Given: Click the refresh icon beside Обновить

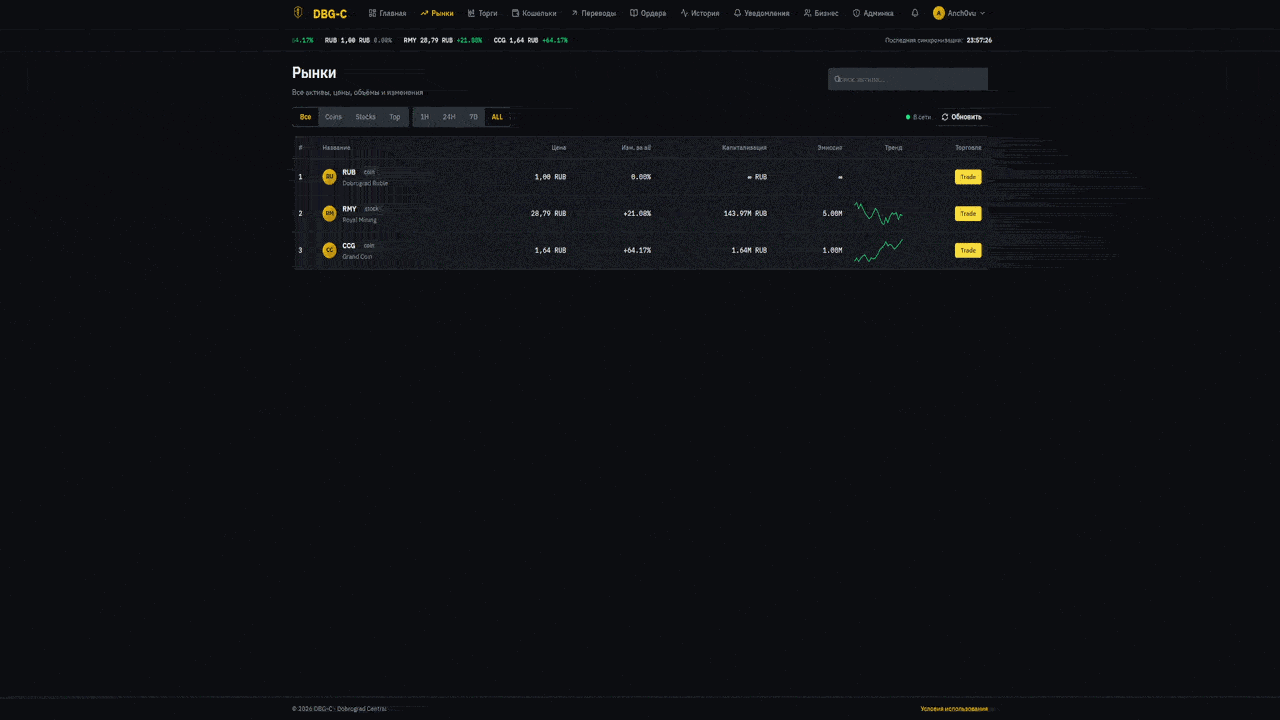Looking at the screenshot, I should (x=945, y=117).
